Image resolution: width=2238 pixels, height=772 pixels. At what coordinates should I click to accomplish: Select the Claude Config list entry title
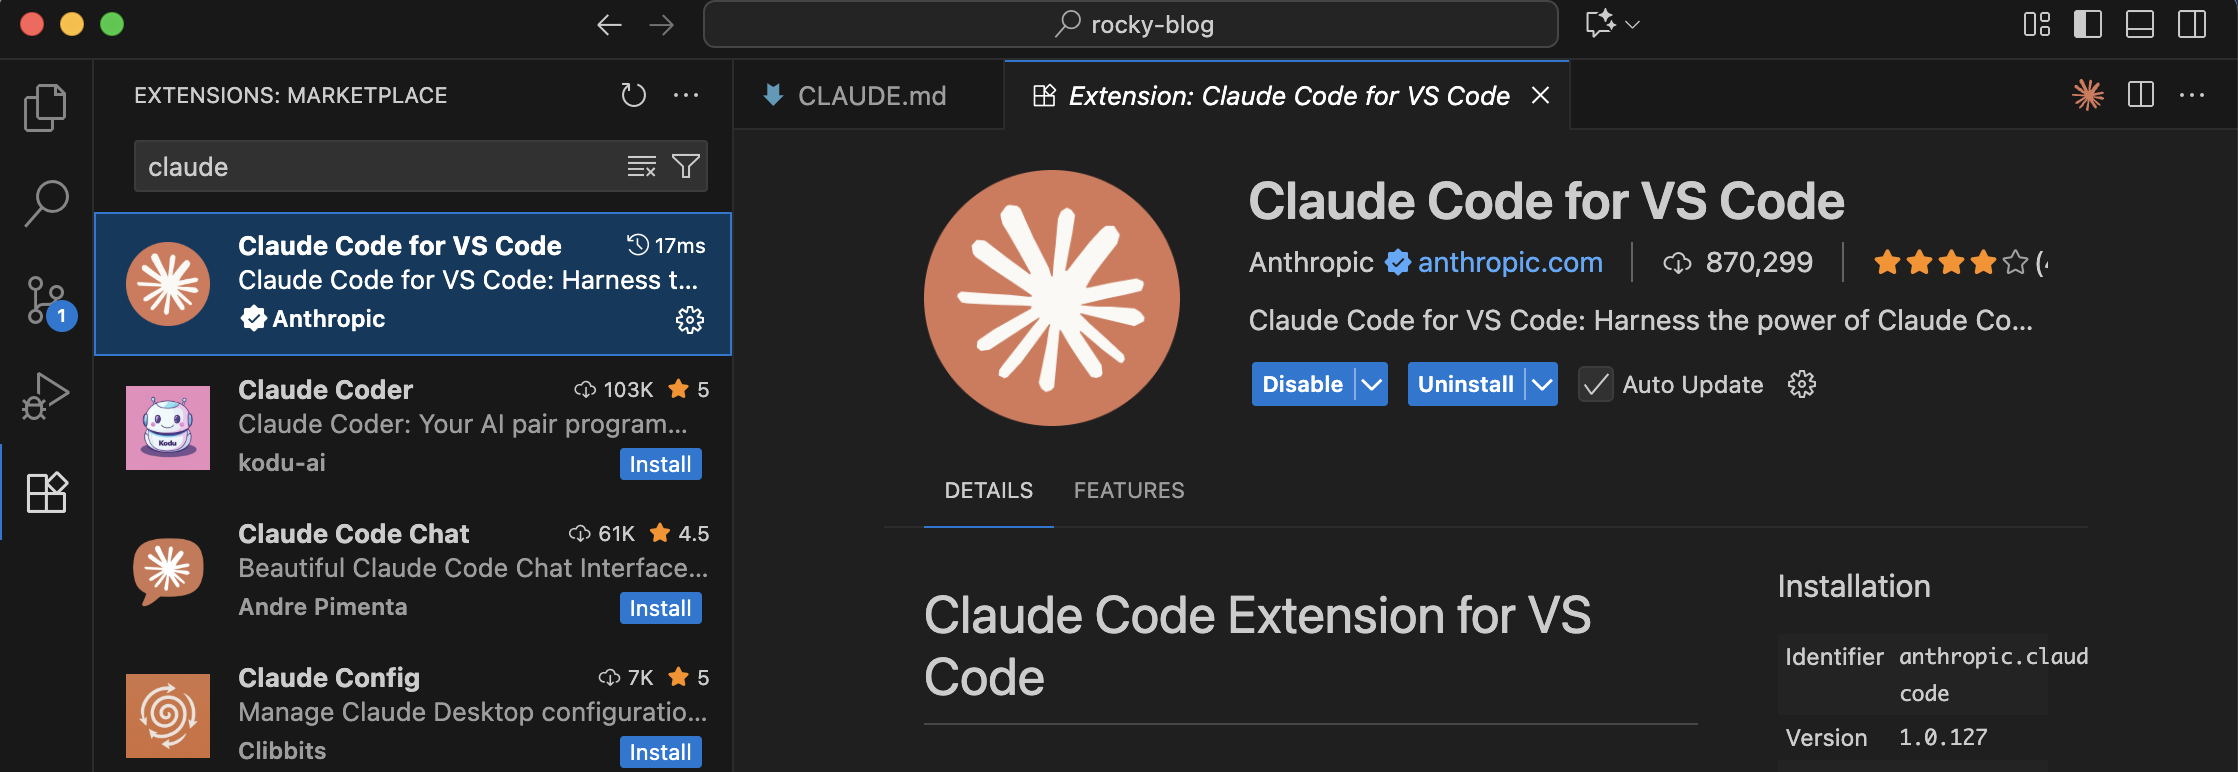328,677
